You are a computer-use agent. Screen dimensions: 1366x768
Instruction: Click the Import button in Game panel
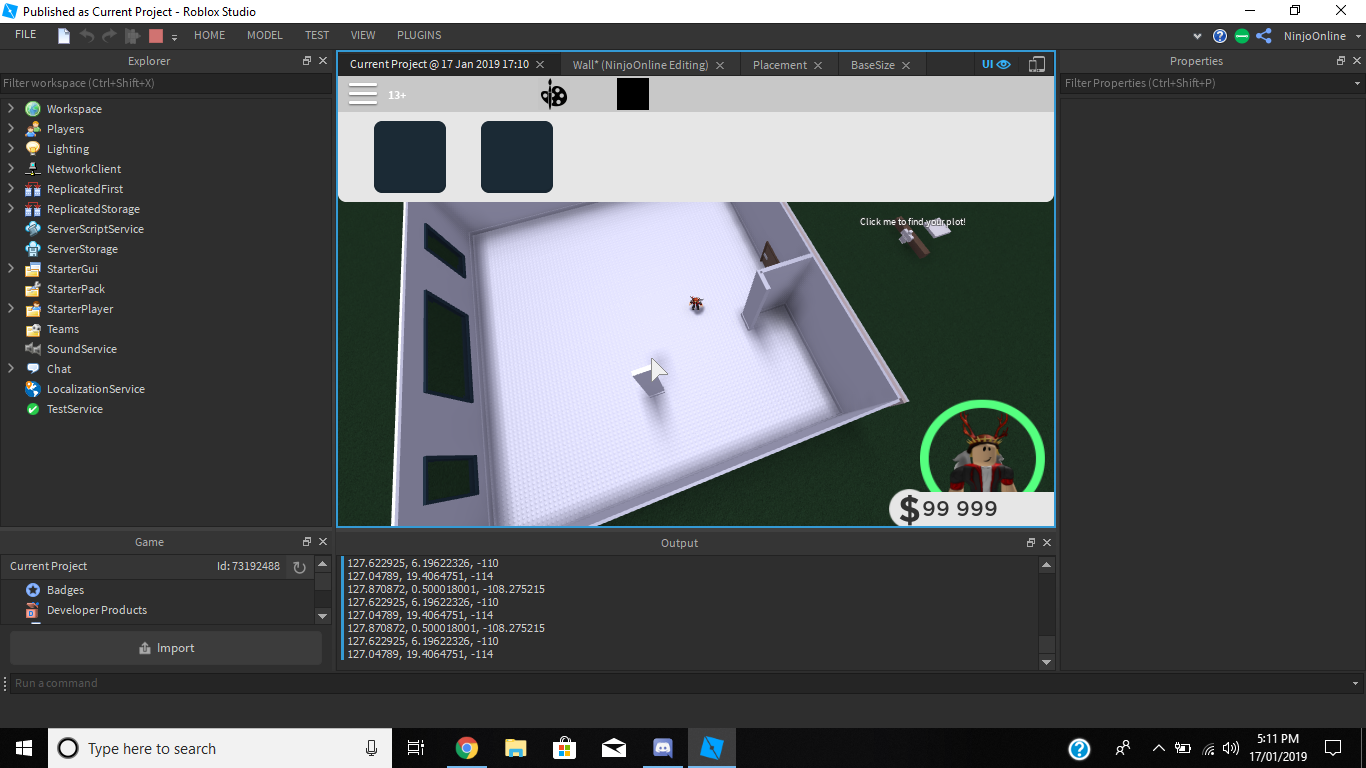(x=165, y=647)
